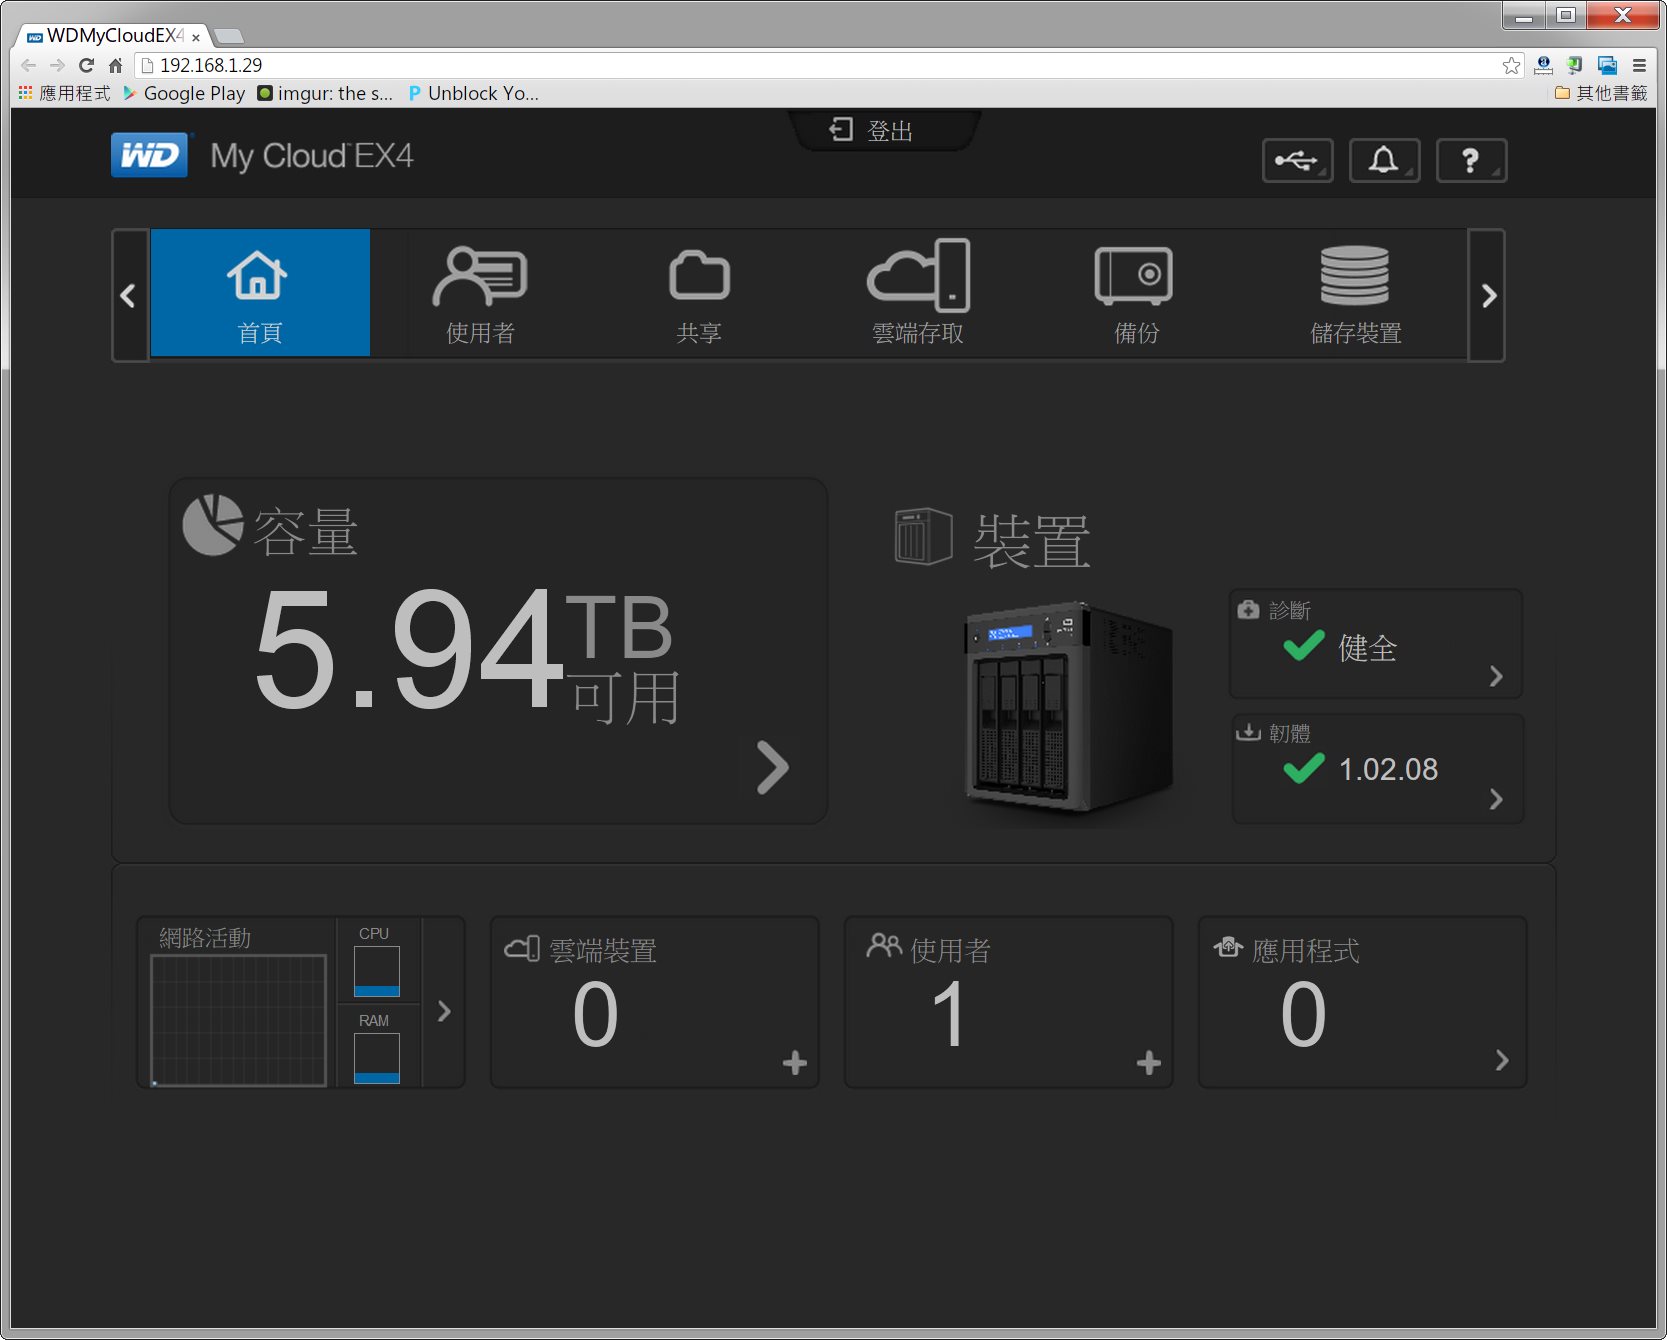Close the WDMyCloudEX4 browser tab

[196, 37]
